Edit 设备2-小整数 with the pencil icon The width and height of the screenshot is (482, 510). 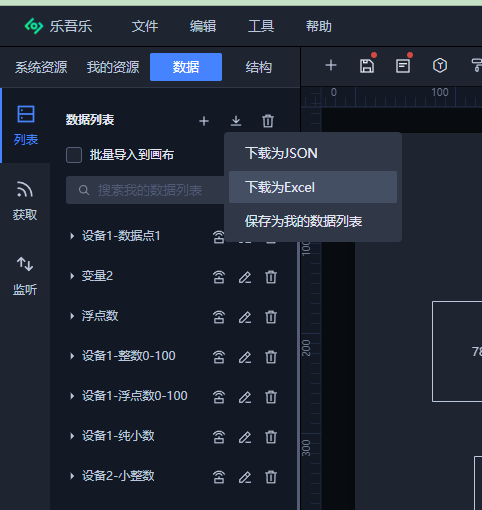point(245,477)
